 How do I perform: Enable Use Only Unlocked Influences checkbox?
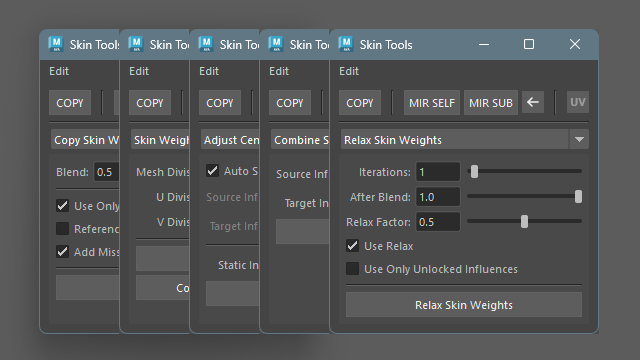point(353,269)
